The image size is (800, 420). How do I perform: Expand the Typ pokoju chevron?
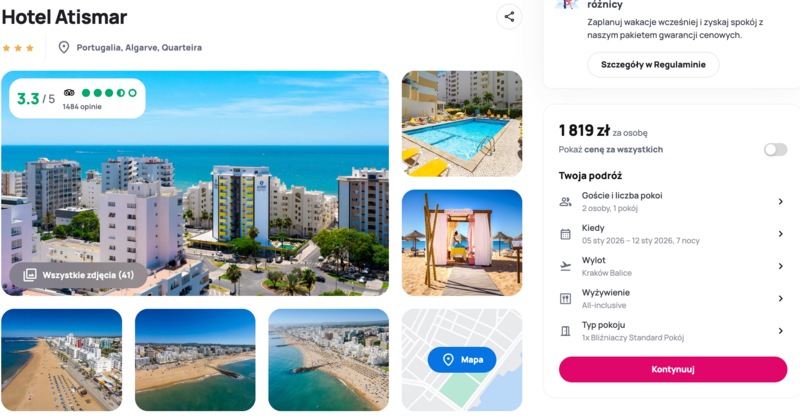click(781, 331)
